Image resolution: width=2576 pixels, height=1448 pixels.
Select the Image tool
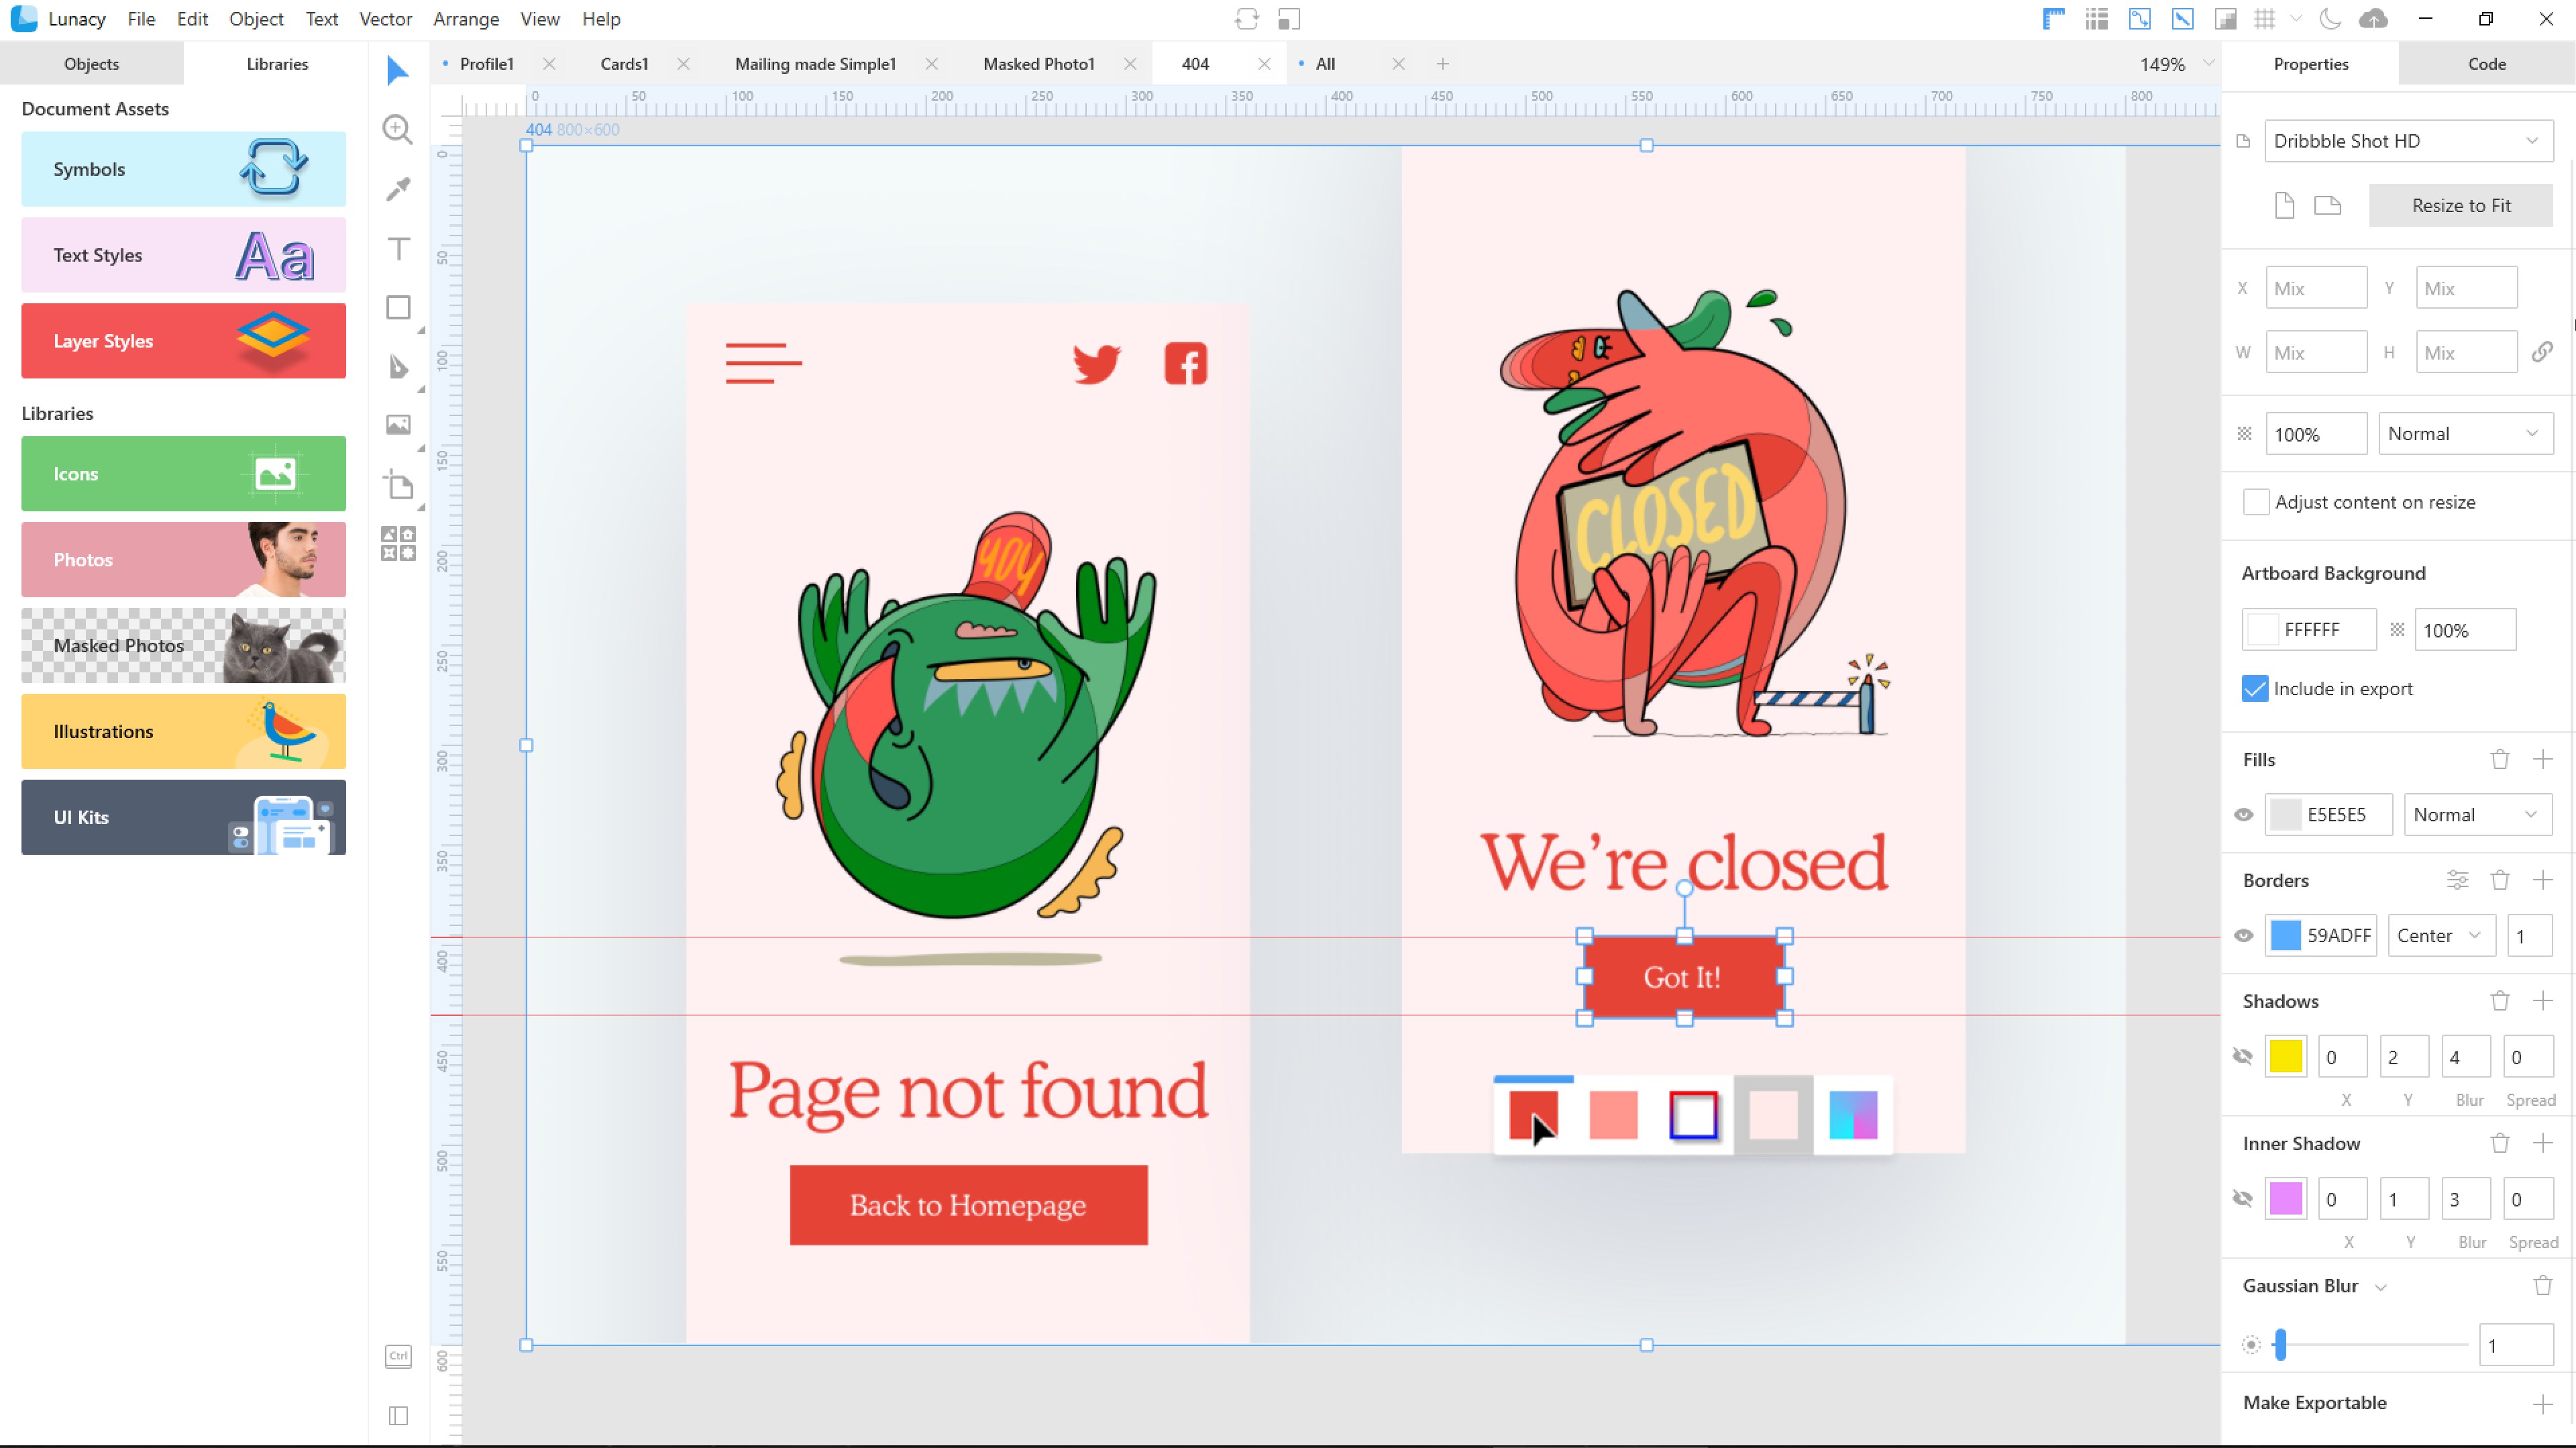(x=398, y=425)
